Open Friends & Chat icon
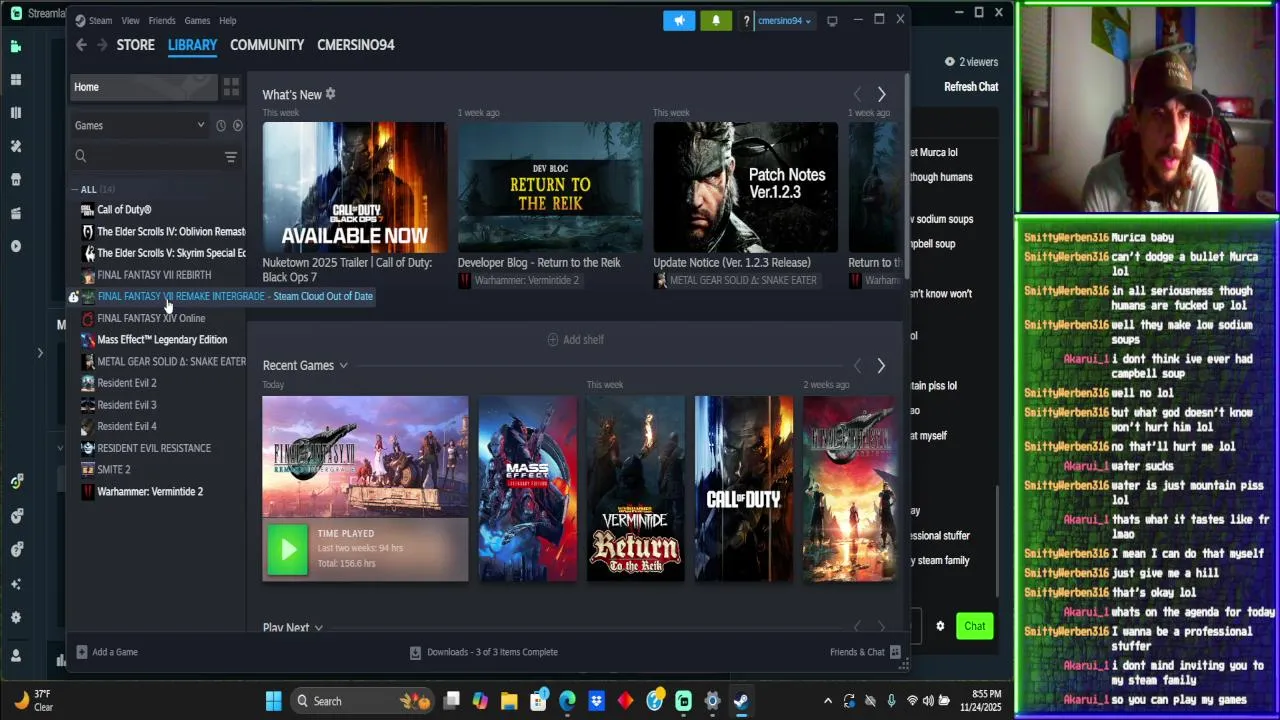This screenshot has height=720, width=1280. (895, 652)
